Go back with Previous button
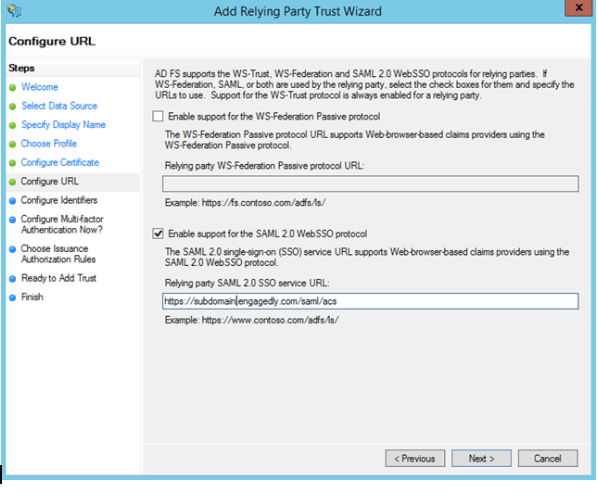This screenshot has width=598, height=496. click(x=415, y=458)
